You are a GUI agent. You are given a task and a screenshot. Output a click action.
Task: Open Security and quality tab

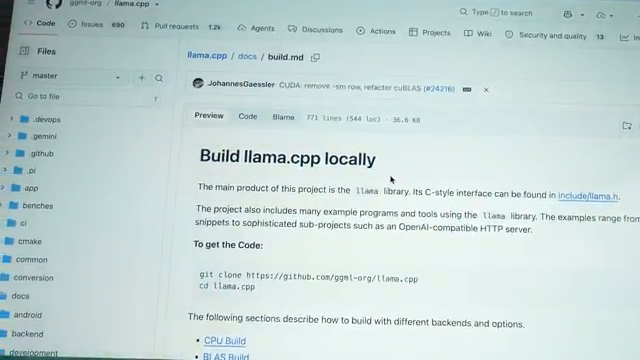[x=554, y=36]
